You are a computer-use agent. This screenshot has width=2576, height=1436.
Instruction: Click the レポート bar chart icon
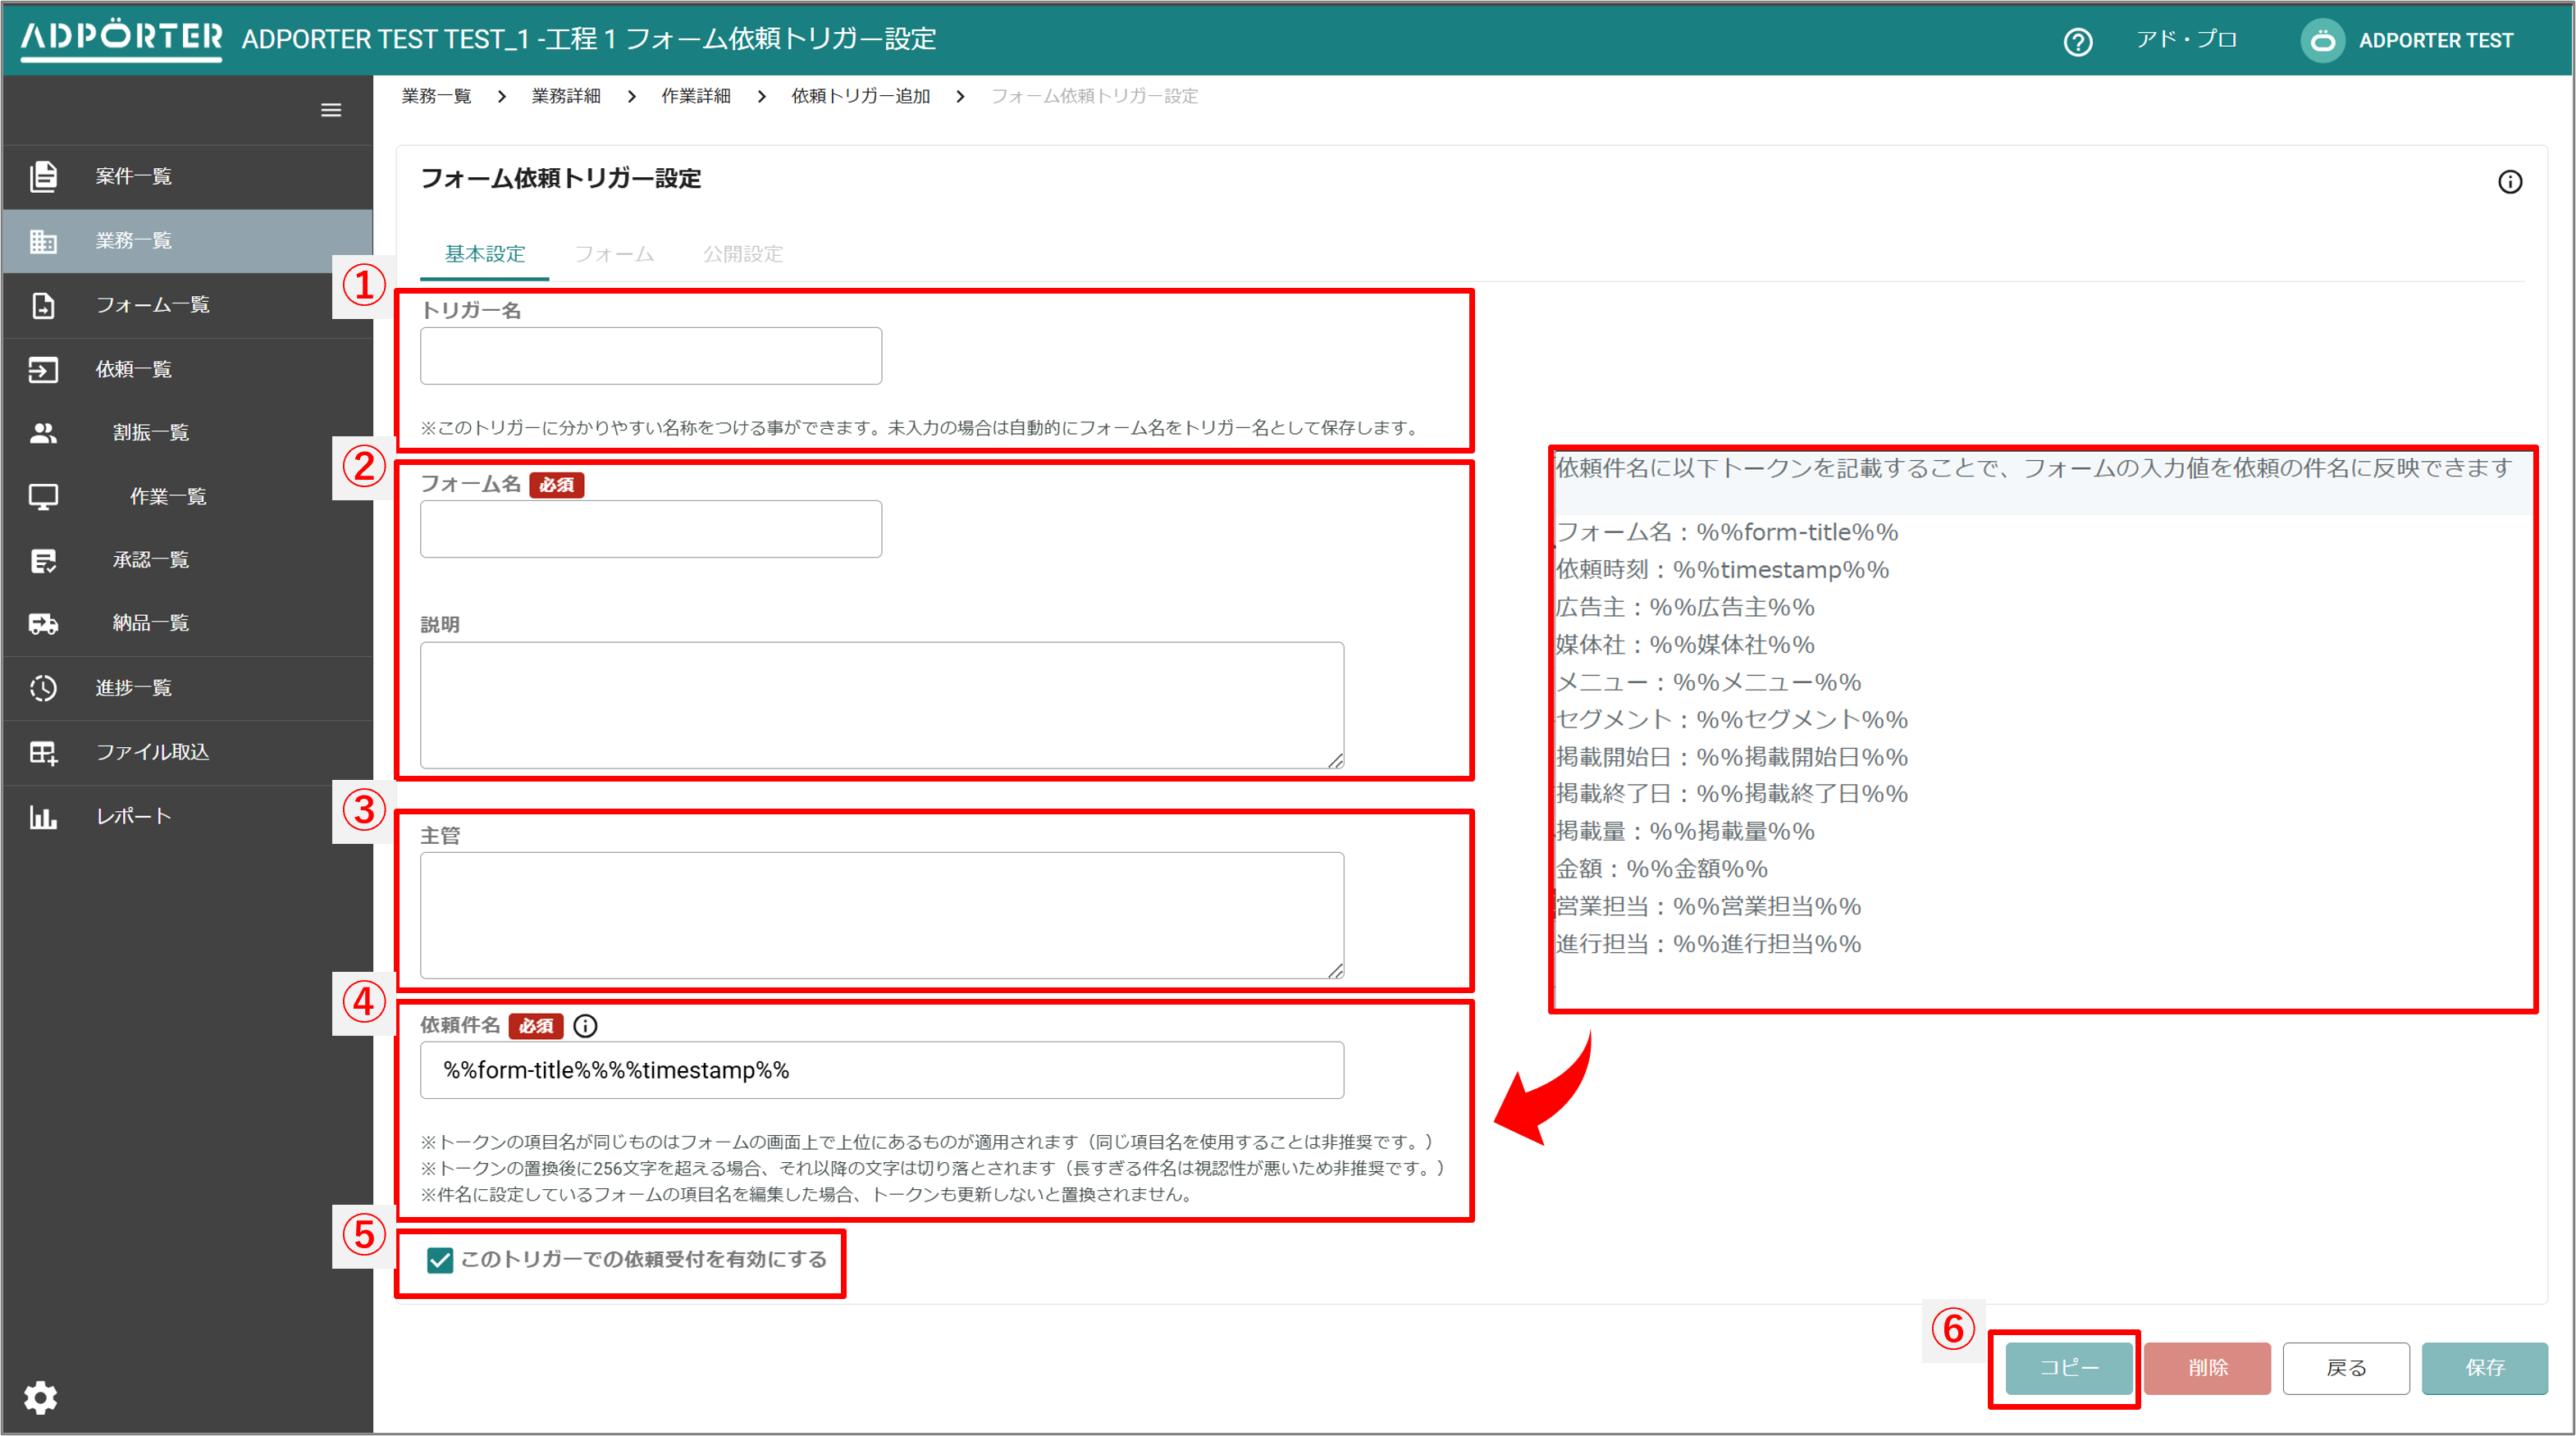tap(43, 817)
